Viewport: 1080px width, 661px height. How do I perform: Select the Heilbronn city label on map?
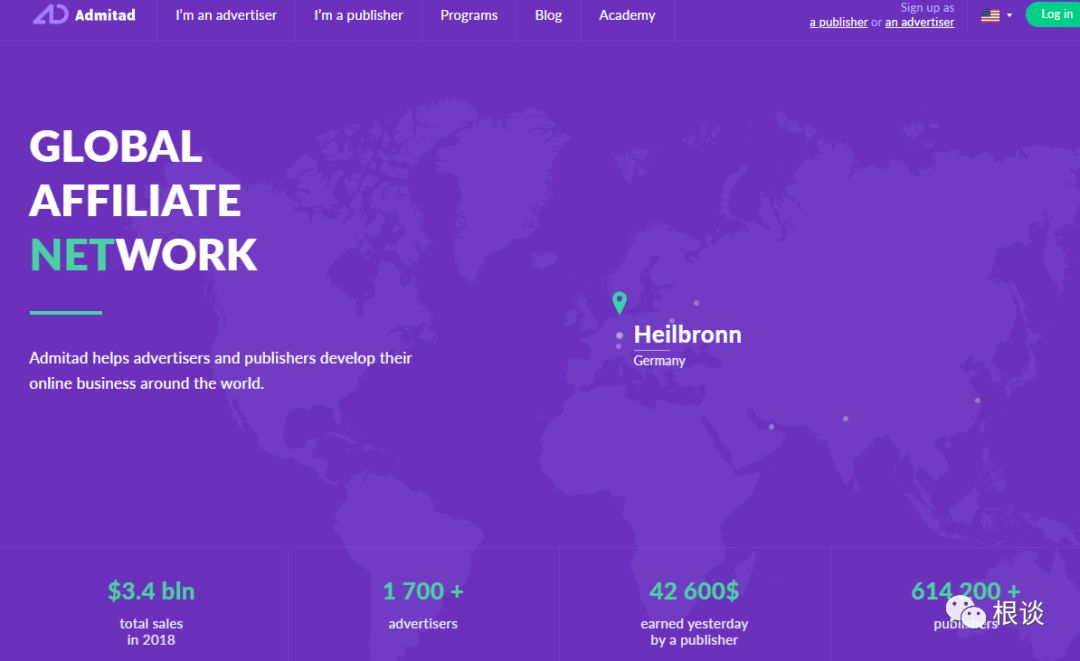[x=687, y=335]
